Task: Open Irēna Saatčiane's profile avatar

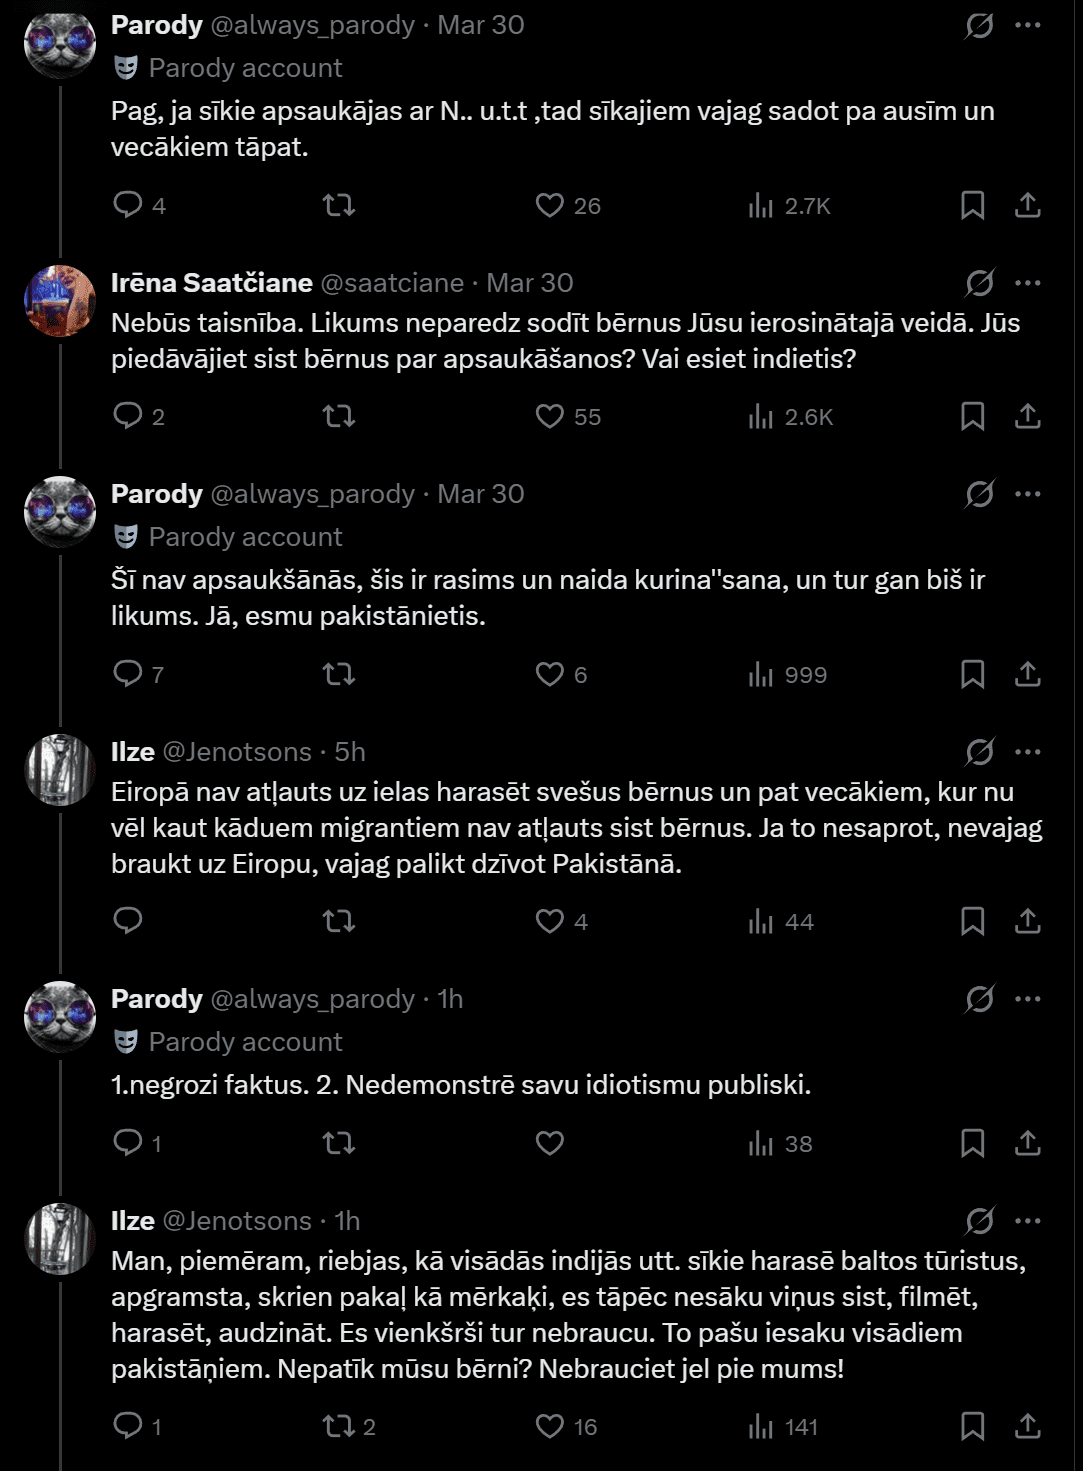Action: (x=60, y=301)
